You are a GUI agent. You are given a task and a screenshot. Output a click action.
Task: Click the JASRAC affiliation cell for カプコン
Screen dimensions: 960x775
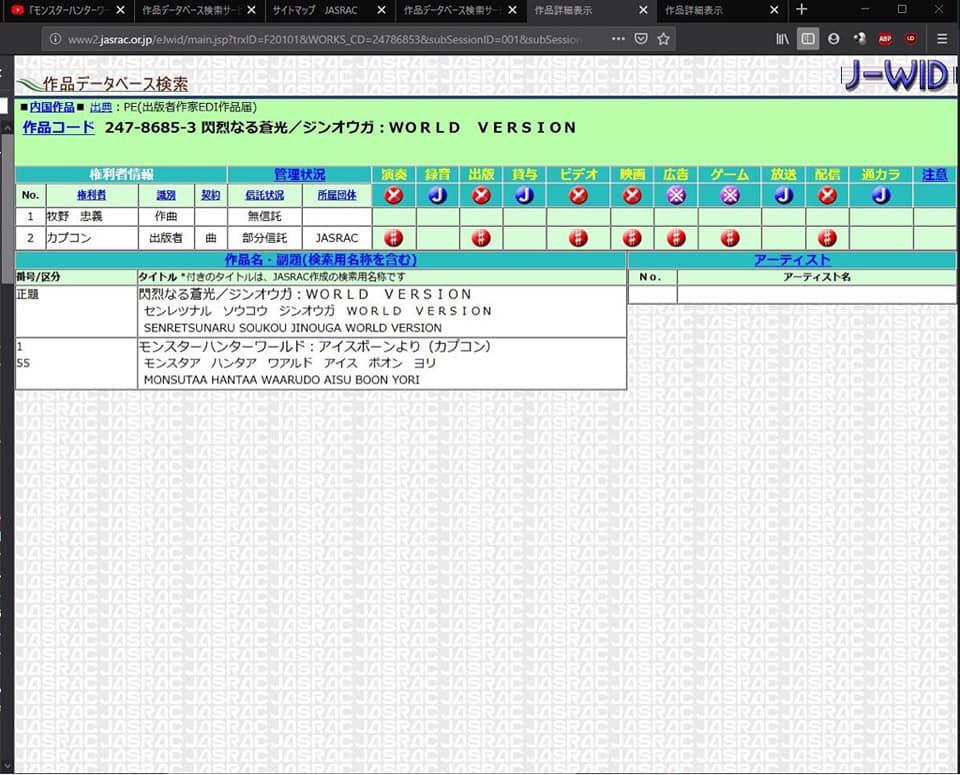point(337,238)
